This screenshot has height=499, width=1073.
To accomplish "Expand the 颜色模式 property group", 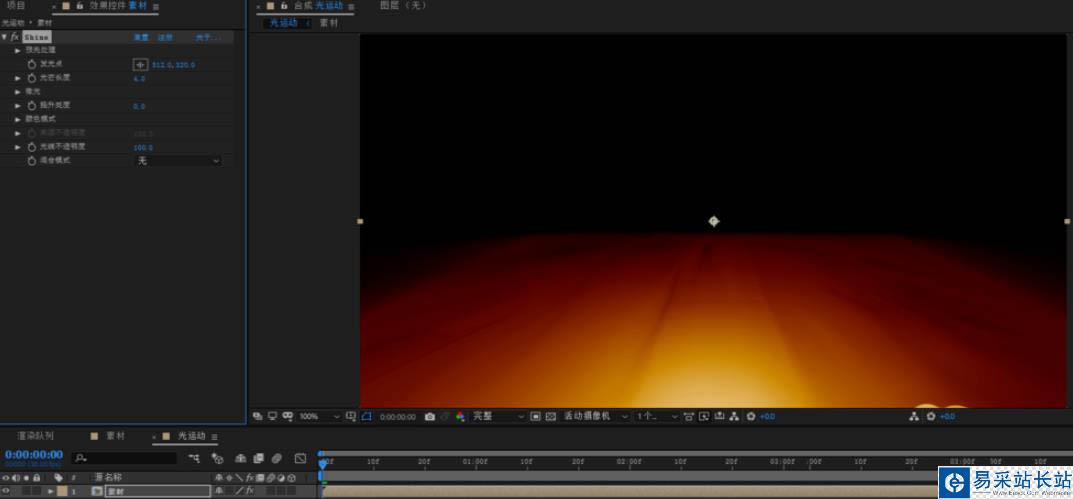I will pyautogui.click(x=18, y=119).
